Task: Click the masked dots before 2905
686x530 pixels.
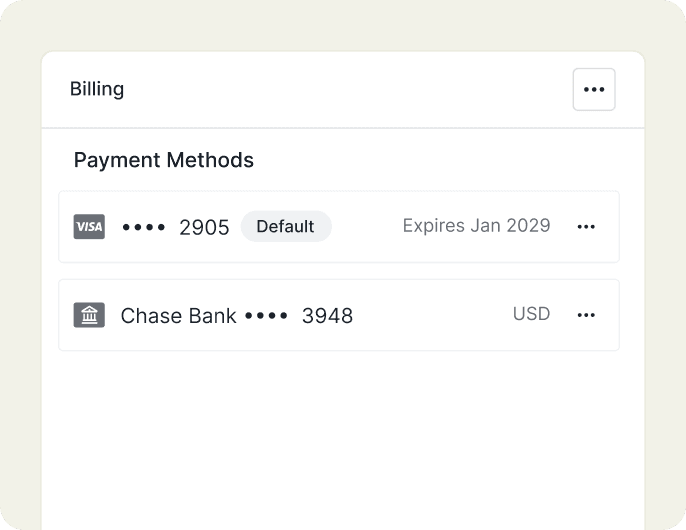Action: [x=146, y=227]
